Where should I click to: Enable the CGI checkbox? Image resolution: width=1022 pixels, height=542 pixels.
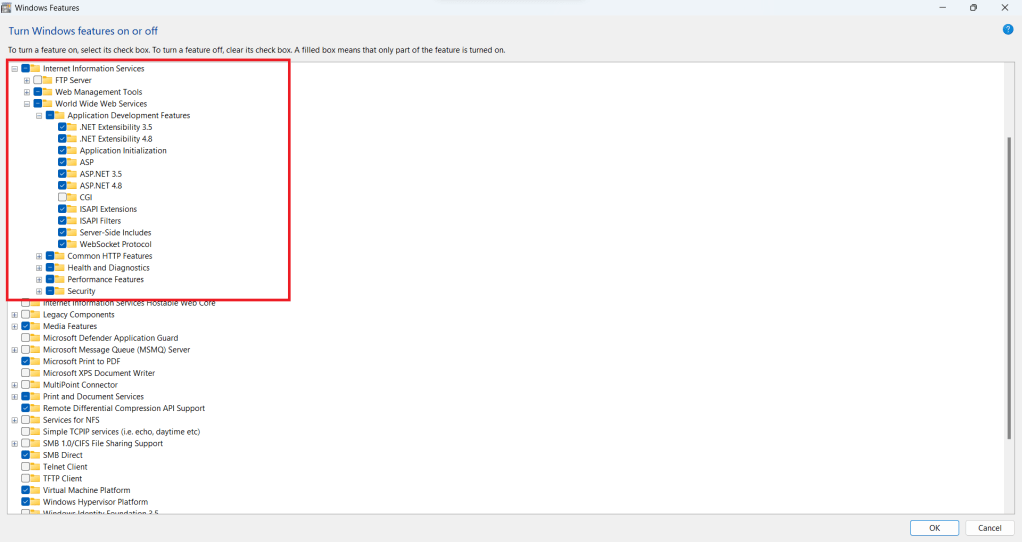63,197
